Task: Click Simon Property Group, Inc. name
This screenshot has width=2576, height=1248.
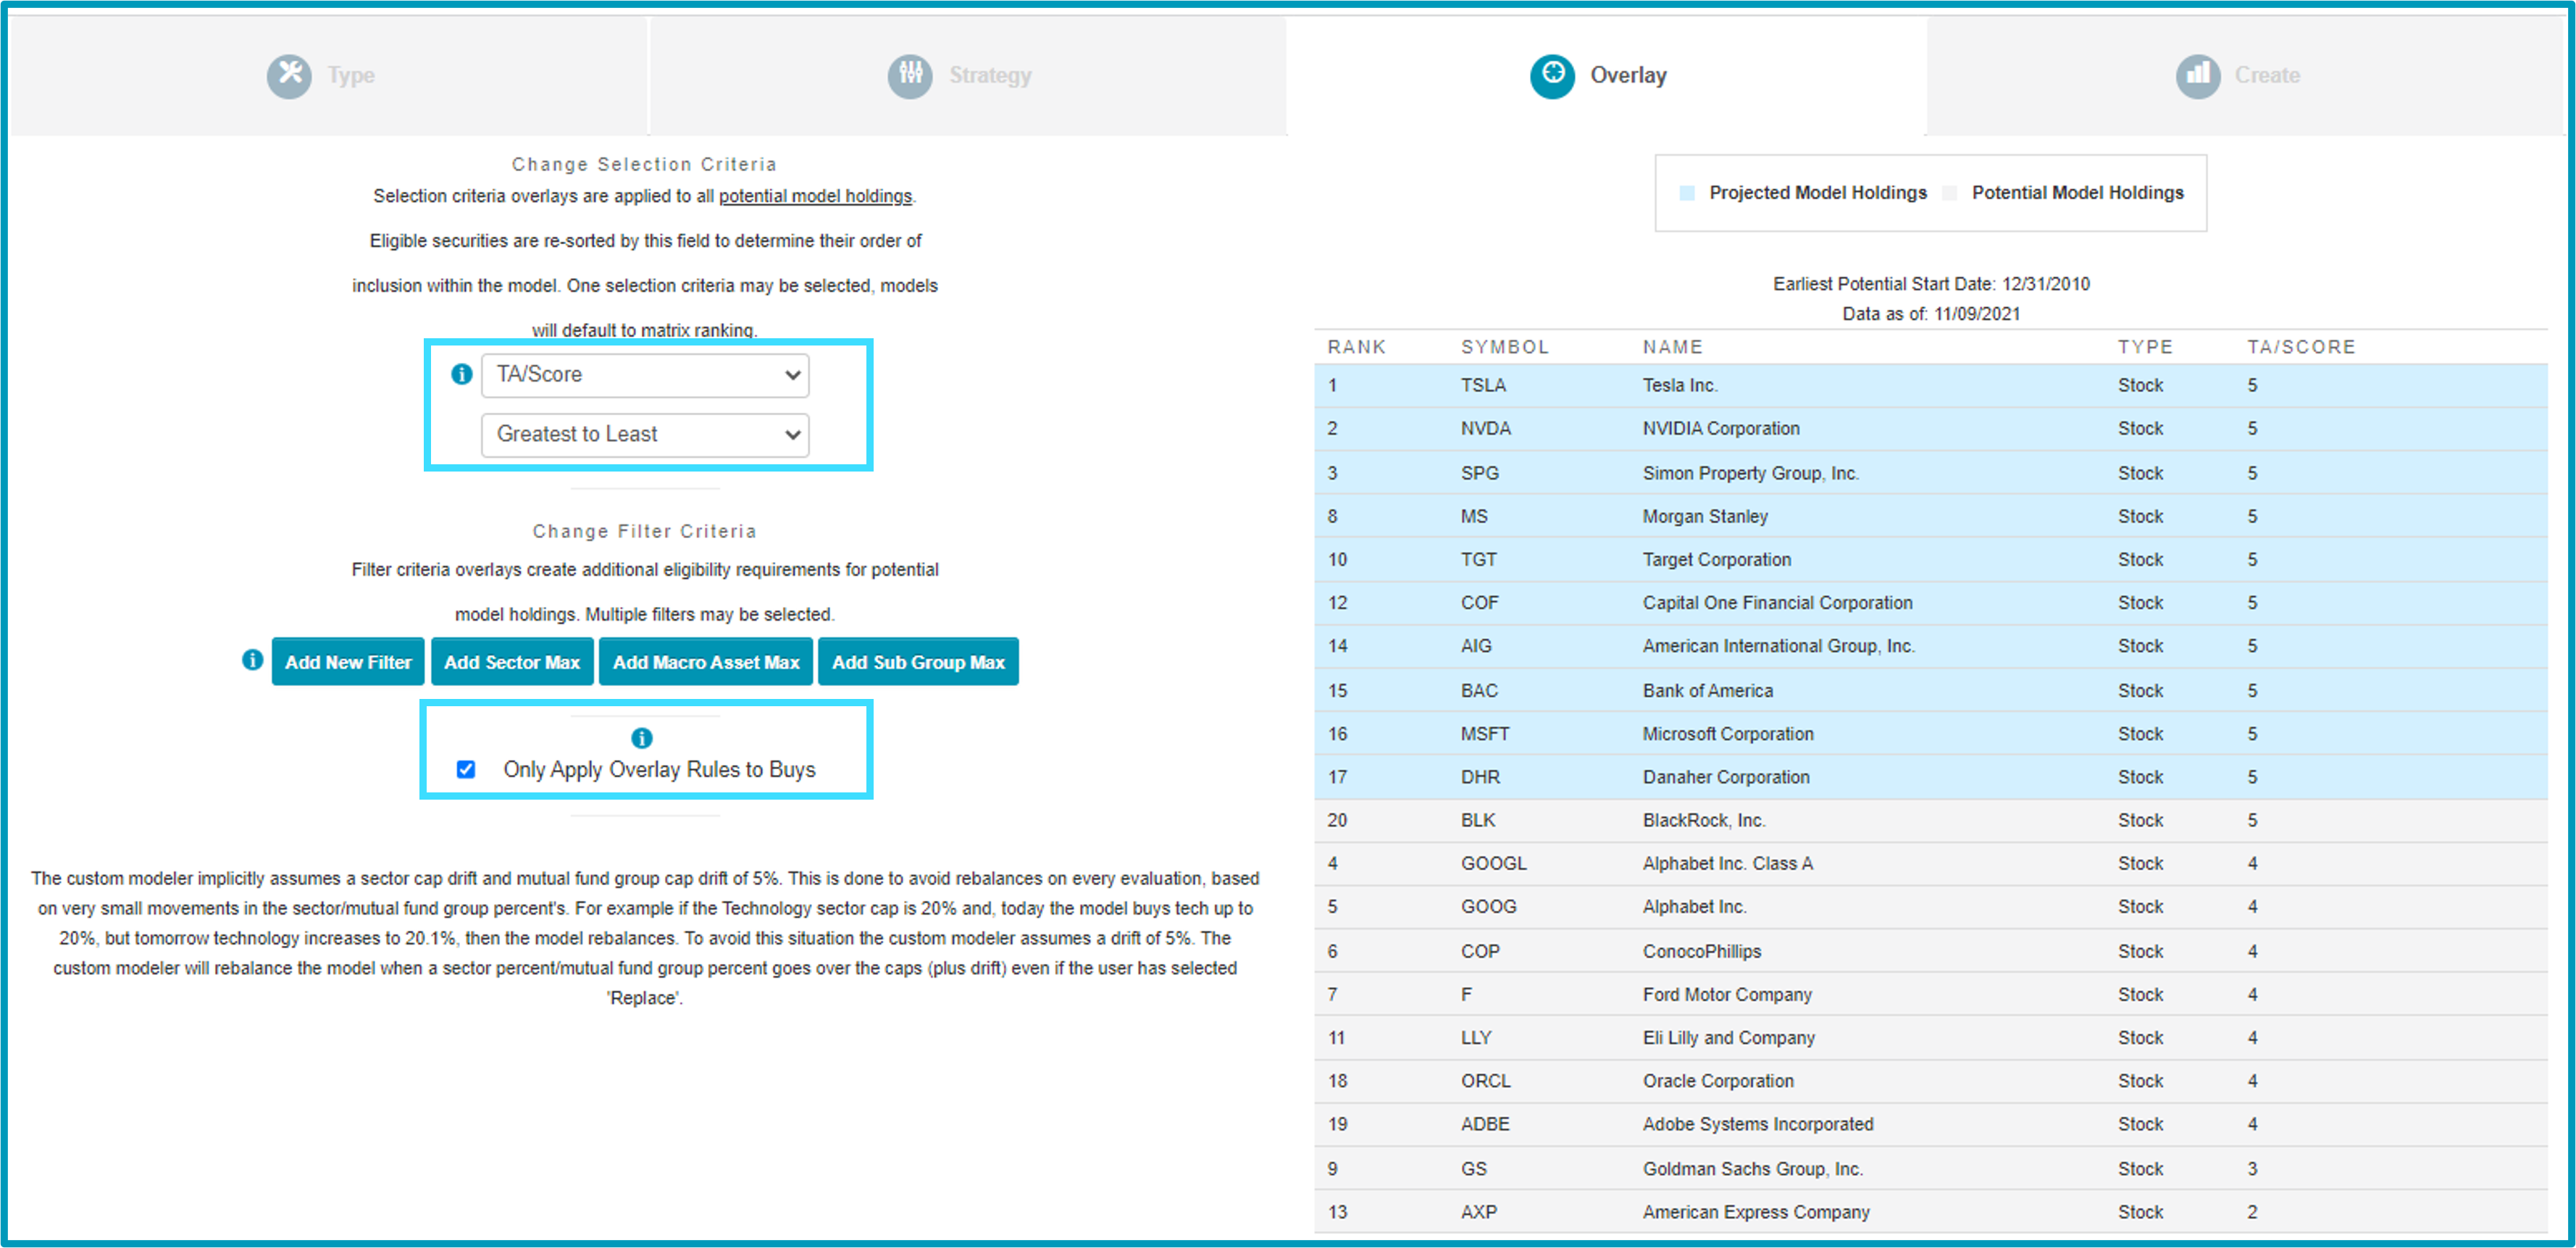Action: (1750, 473)
